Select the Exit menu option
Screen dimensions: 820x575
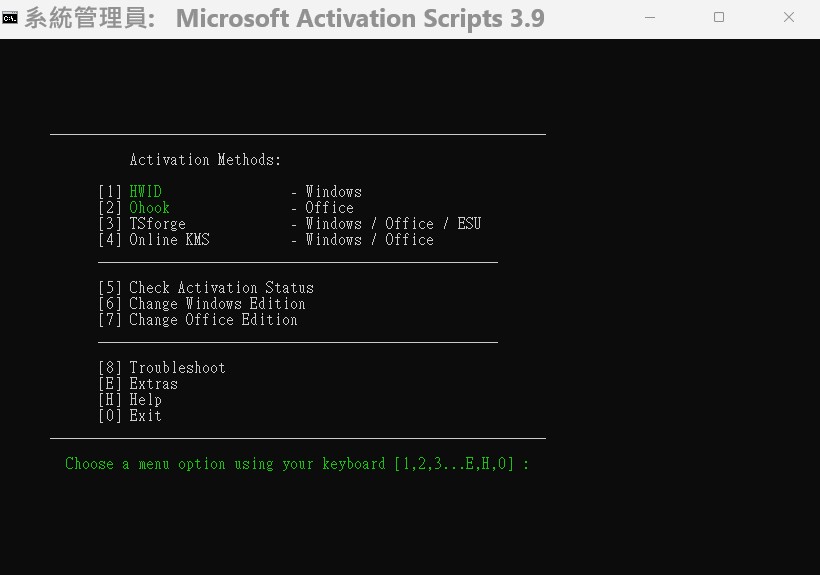pyautogui.click(x=145, y=416)
